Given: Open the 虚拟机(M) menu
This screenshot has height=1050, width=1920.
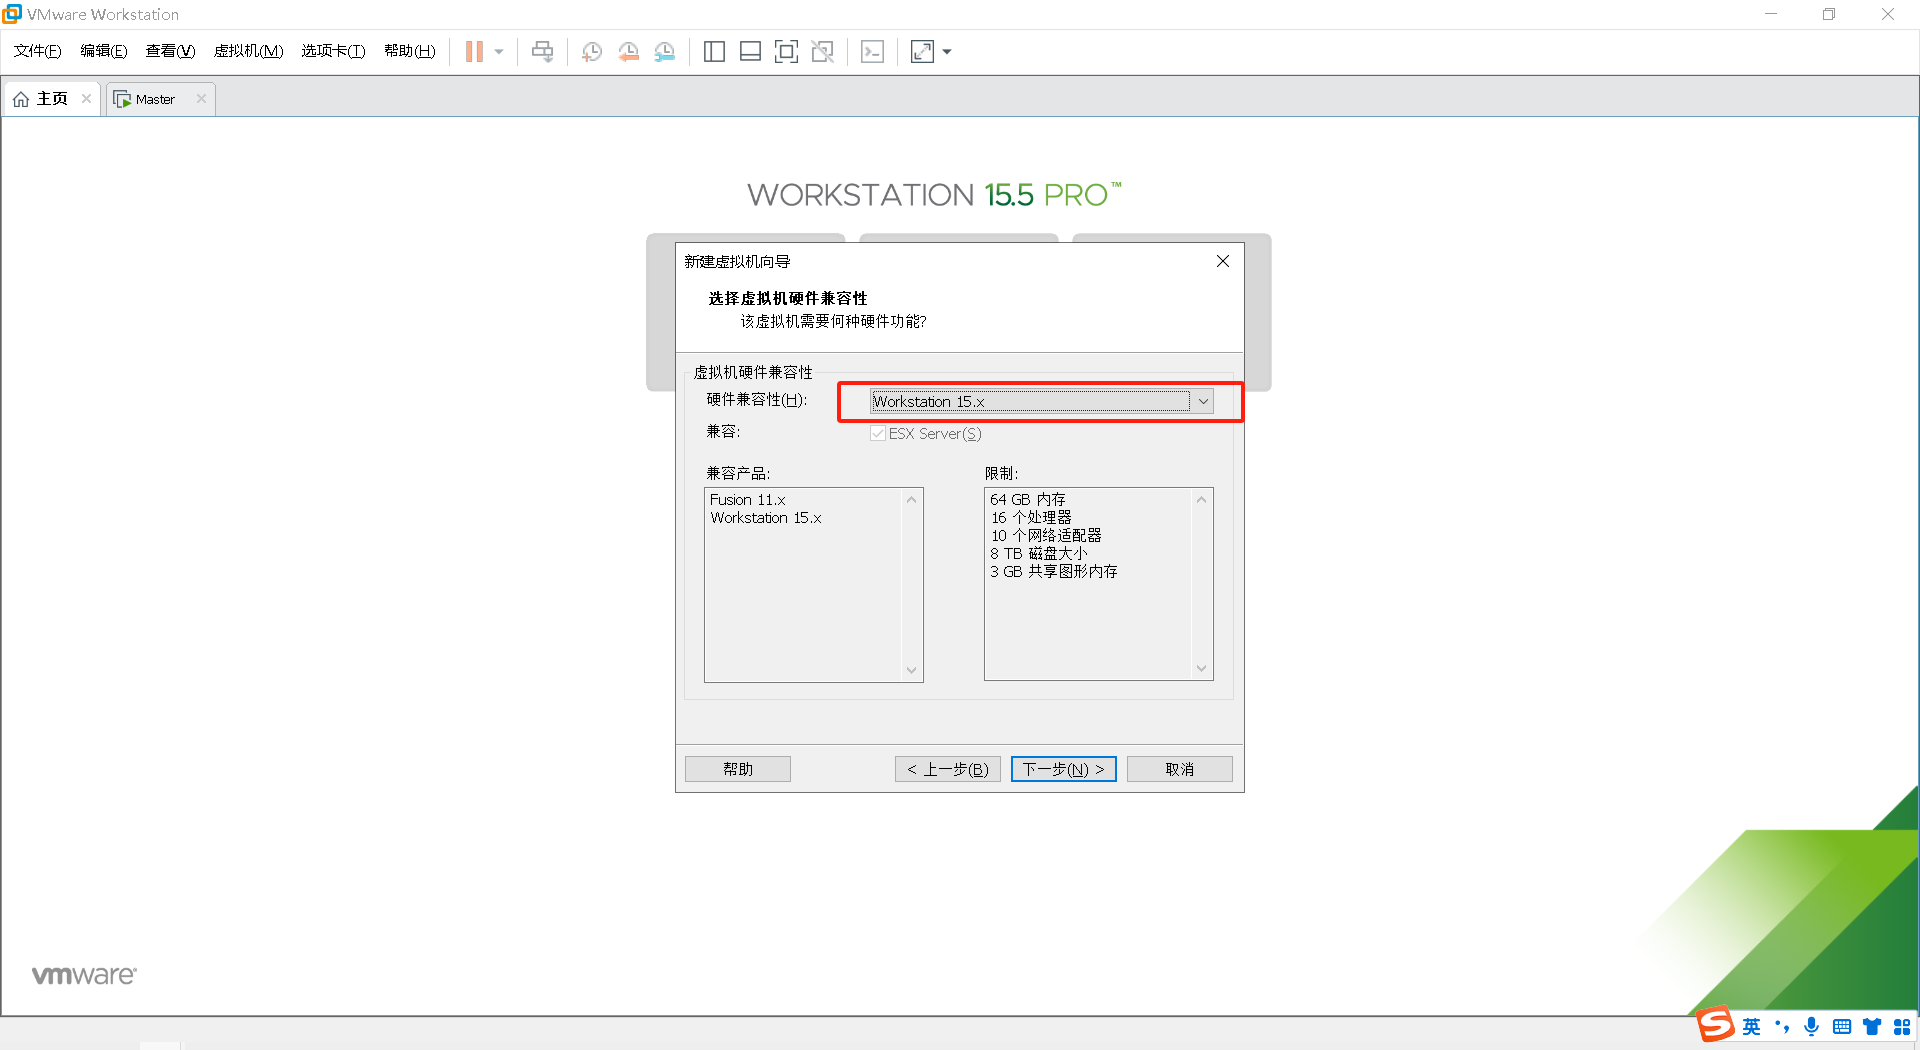Looking at the screenshot, I should [x=248, y=51].
